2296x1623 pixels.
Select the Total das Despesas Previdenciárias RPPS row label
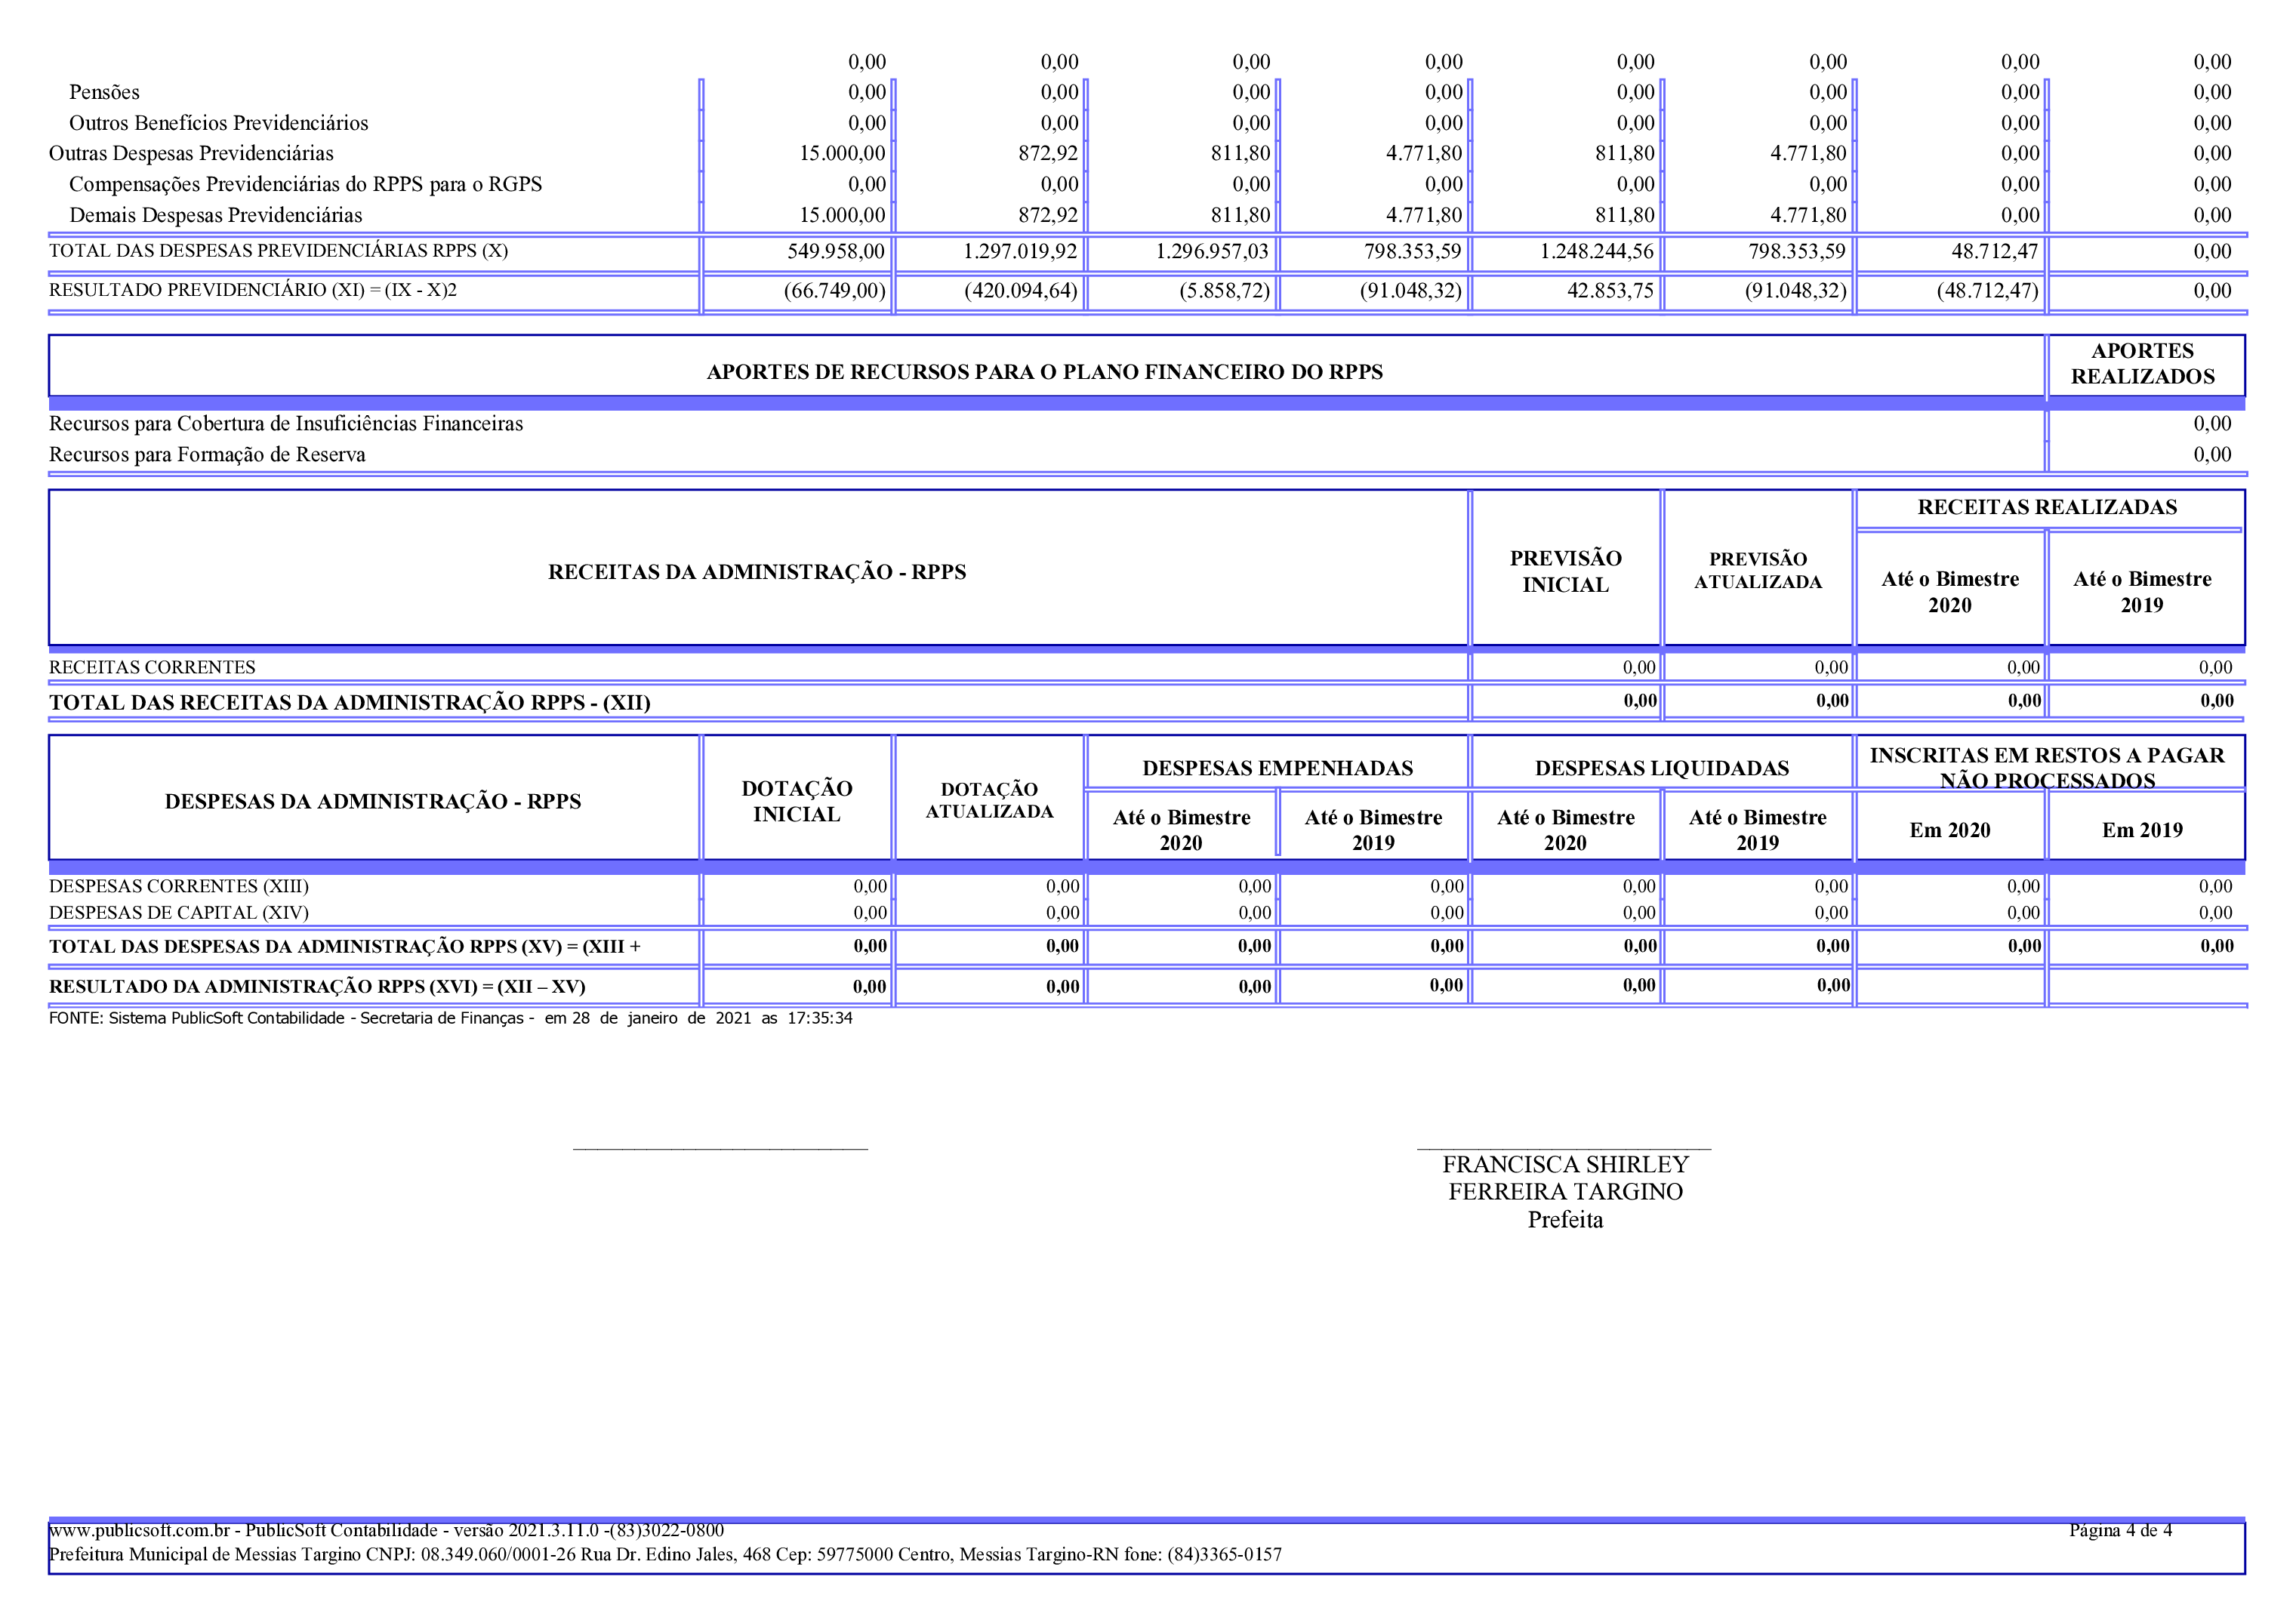pyautogui.click(x=278, y=251)
